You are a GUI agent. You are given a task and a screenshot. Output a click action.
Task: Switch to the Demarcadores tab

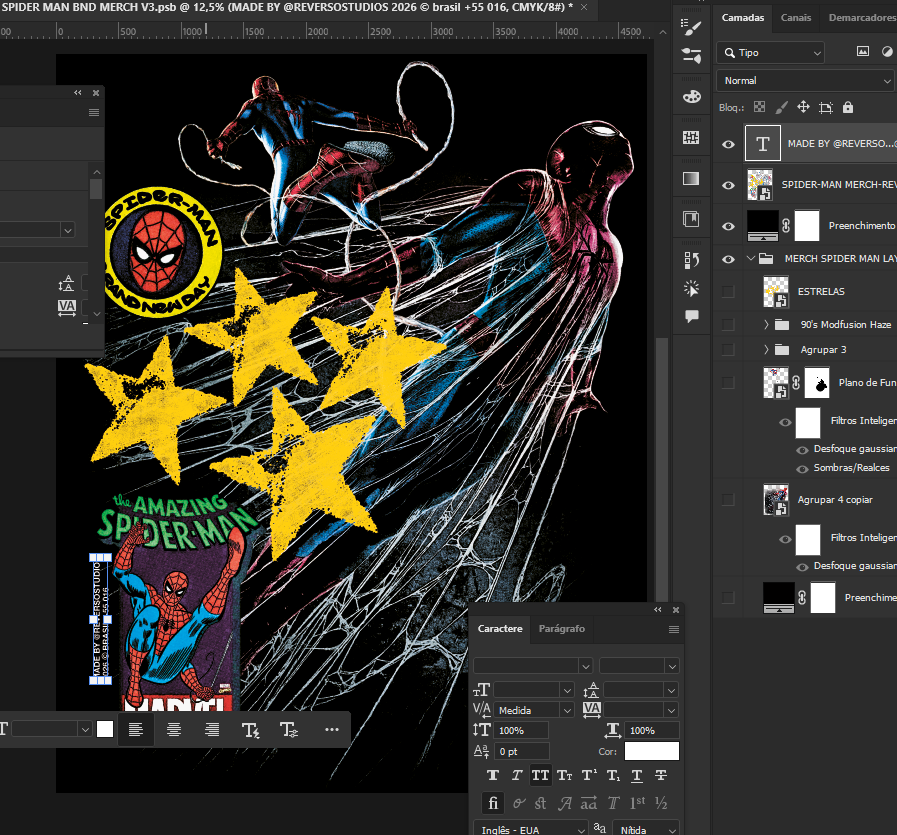tap(862, 18)
